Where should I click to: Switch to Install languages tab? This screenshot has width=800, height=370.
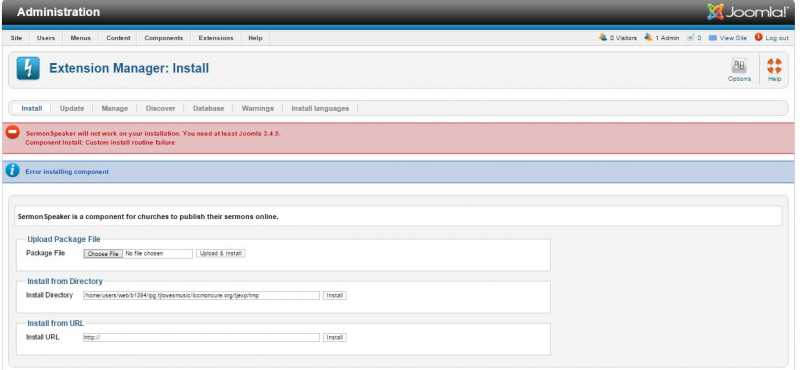point(320,108)
